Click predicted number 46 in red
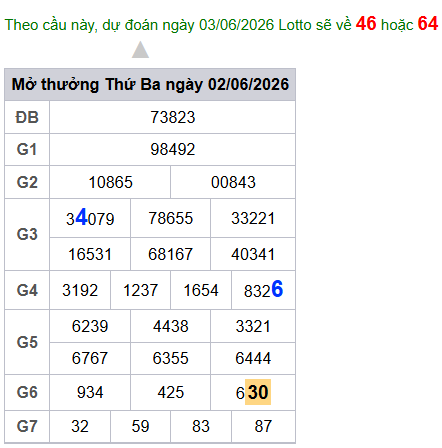442x448 pixels. (366, 24)
